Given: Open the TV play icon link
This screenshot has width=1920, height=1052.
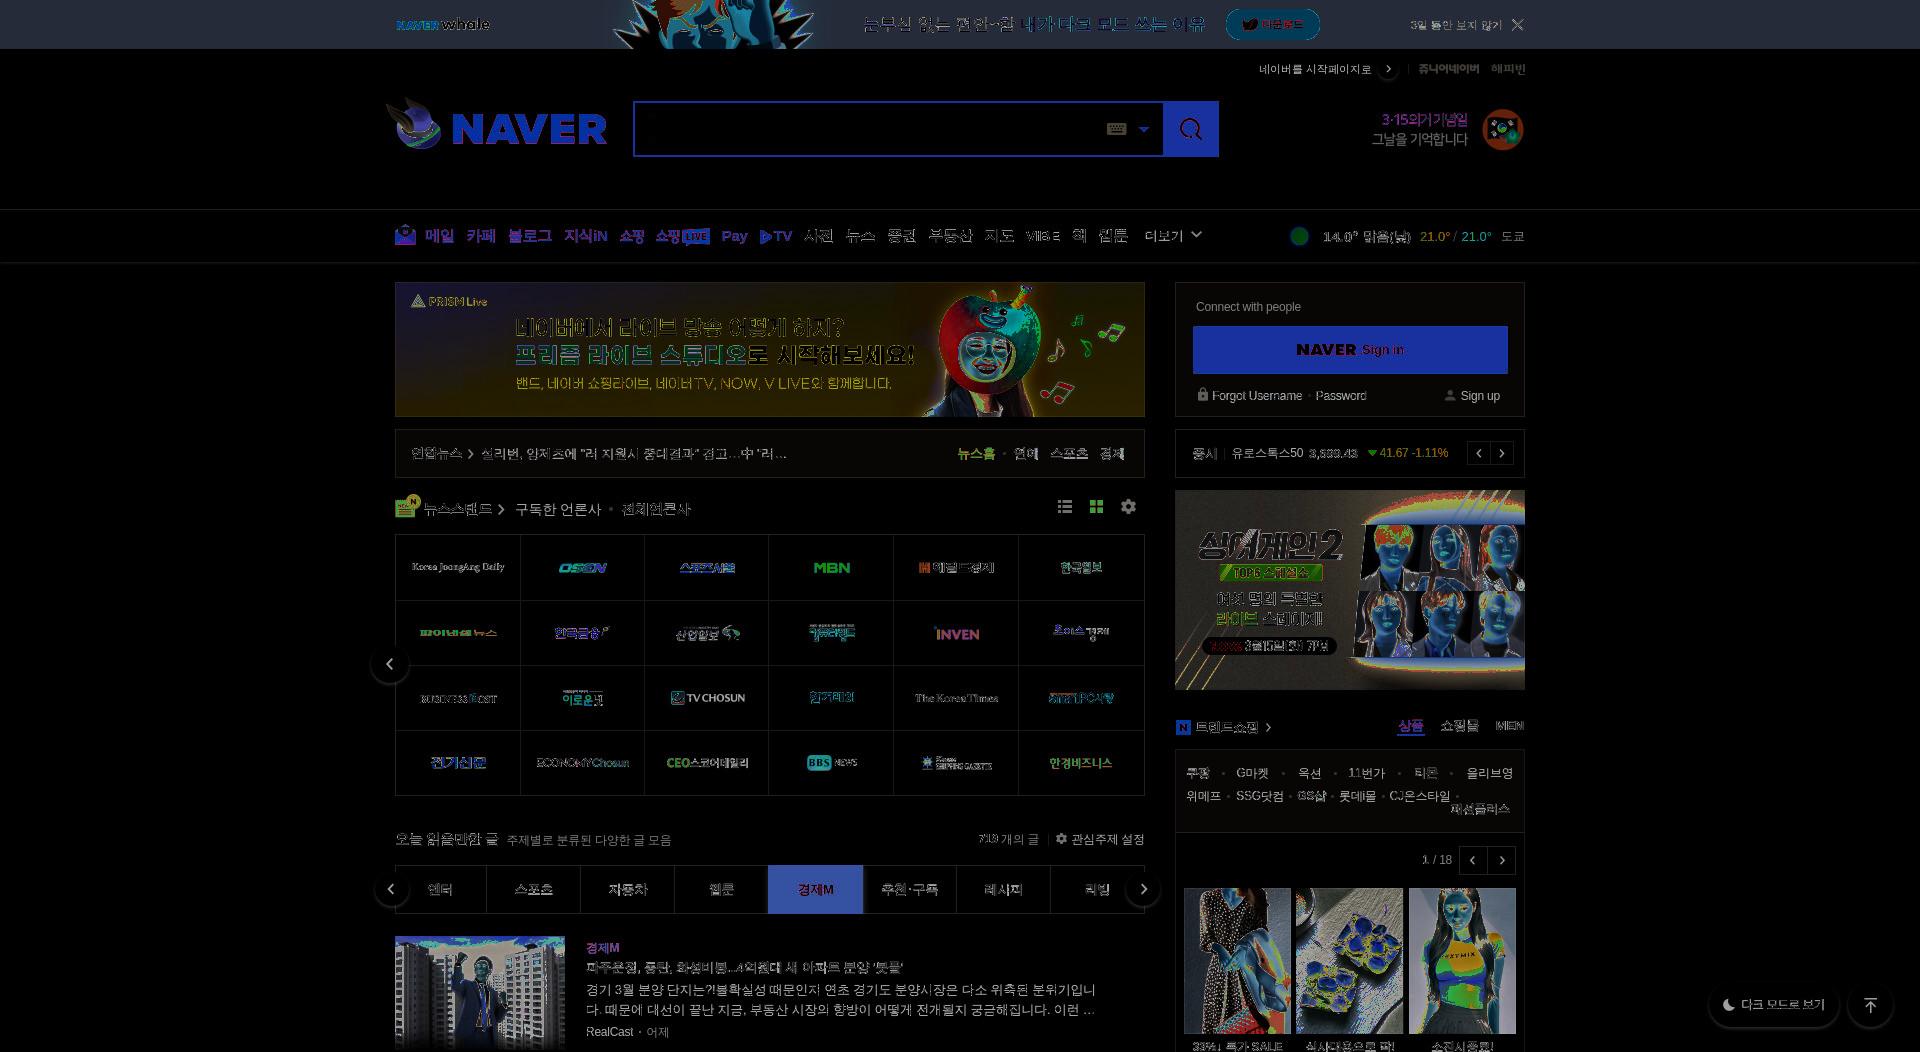Looking at the screenshot, I should [776, 236].
